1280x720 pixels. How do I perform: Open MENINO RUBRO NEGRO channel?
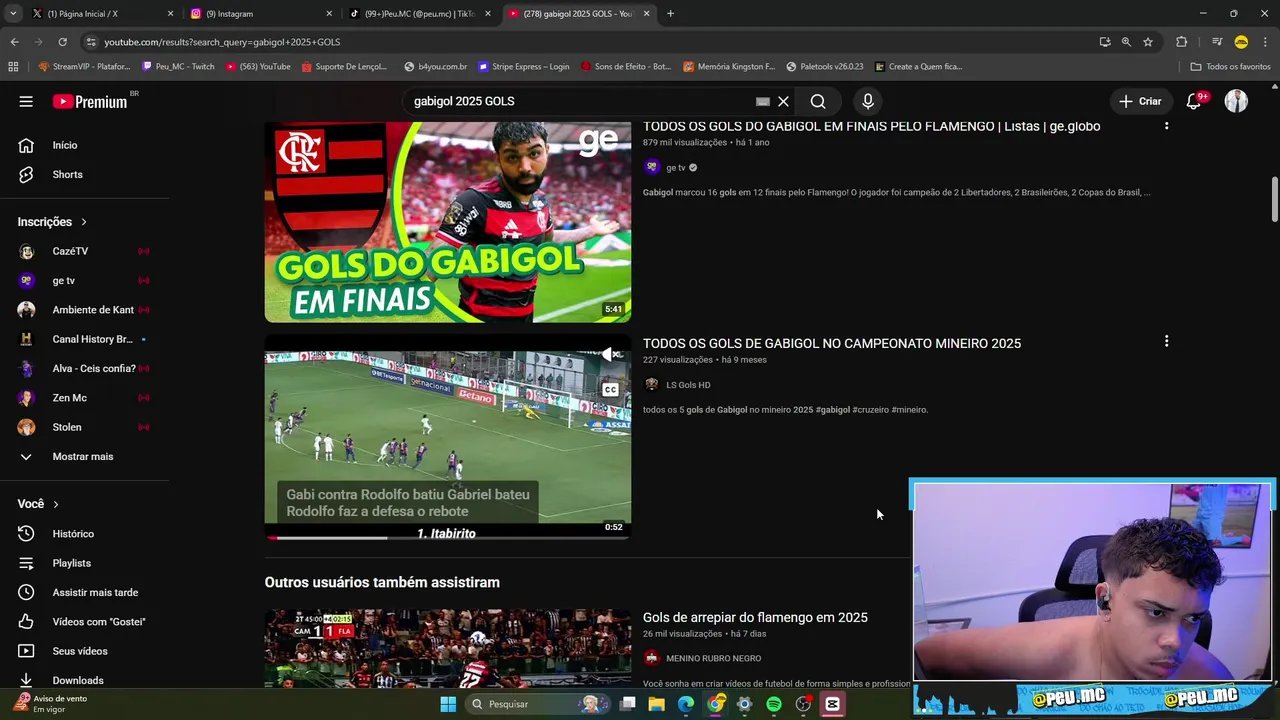click(x=714, y=658)
